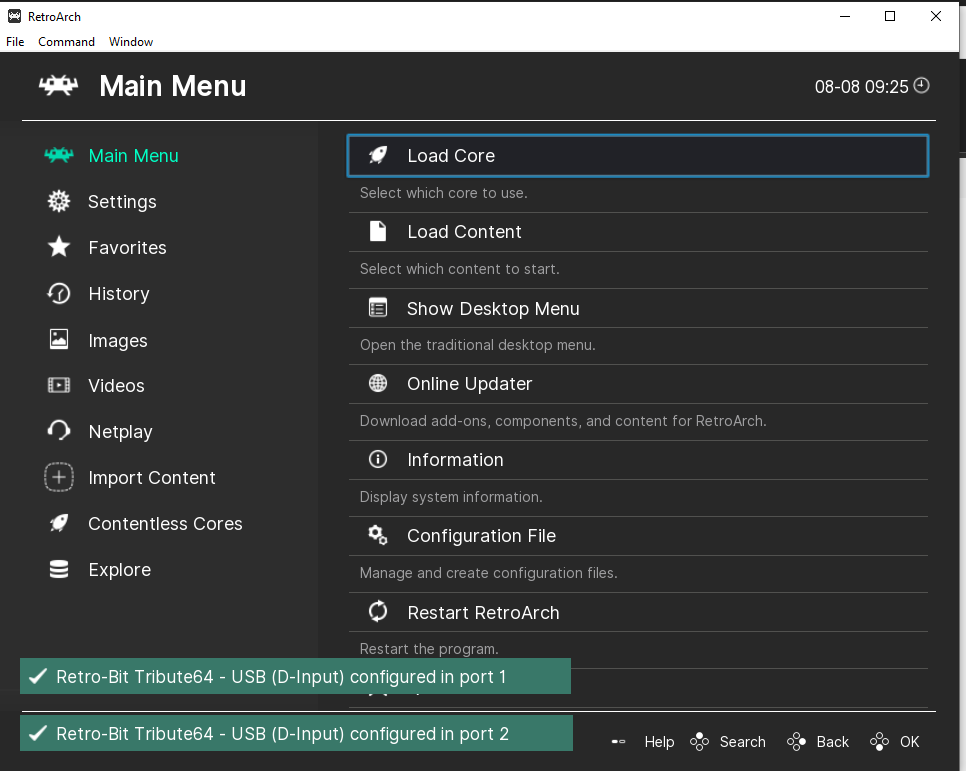Click "Display system information." text
Image resolution: width=966 pixels, height=771 pixels.
[451, 497]
